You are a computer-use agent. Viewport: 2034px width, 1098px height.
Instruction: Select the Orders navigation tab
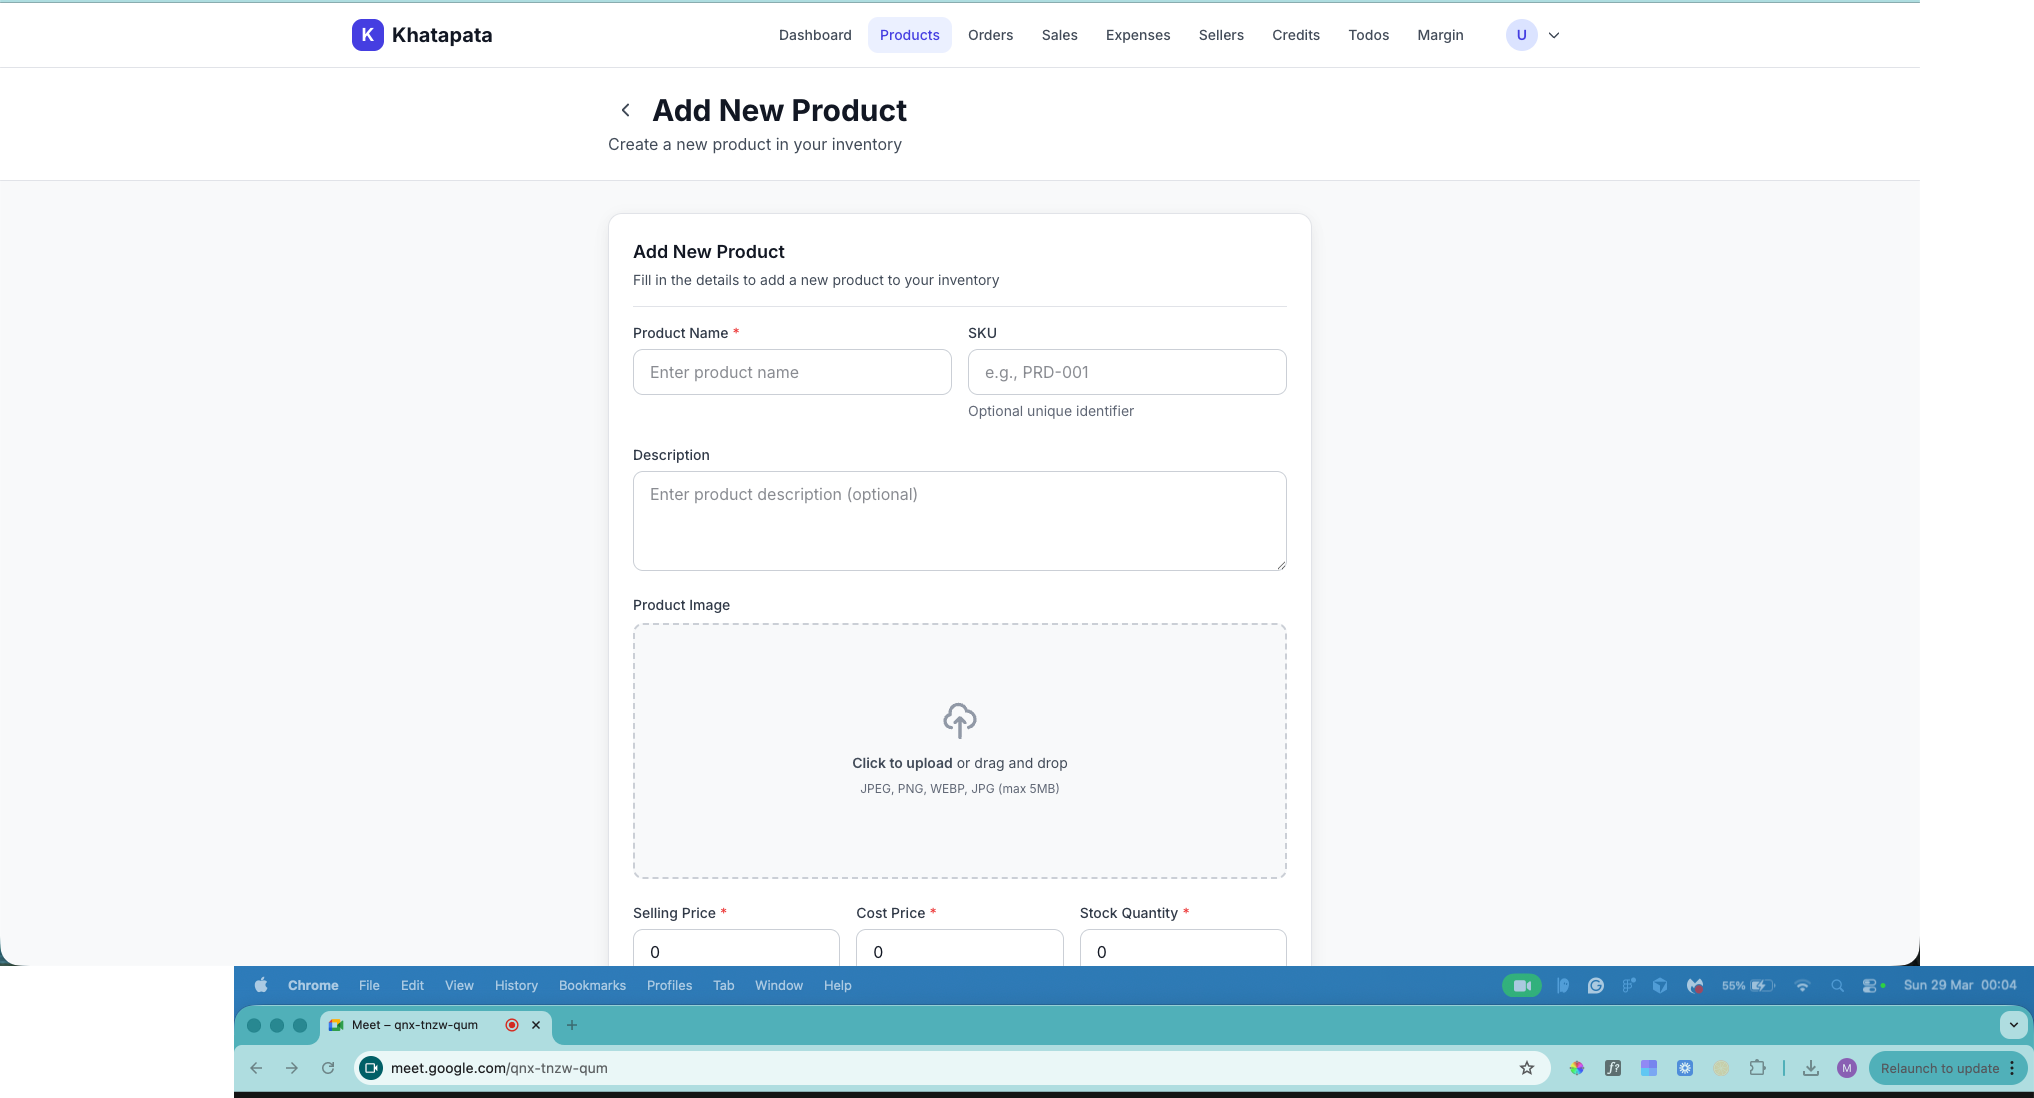click(990, 35)
